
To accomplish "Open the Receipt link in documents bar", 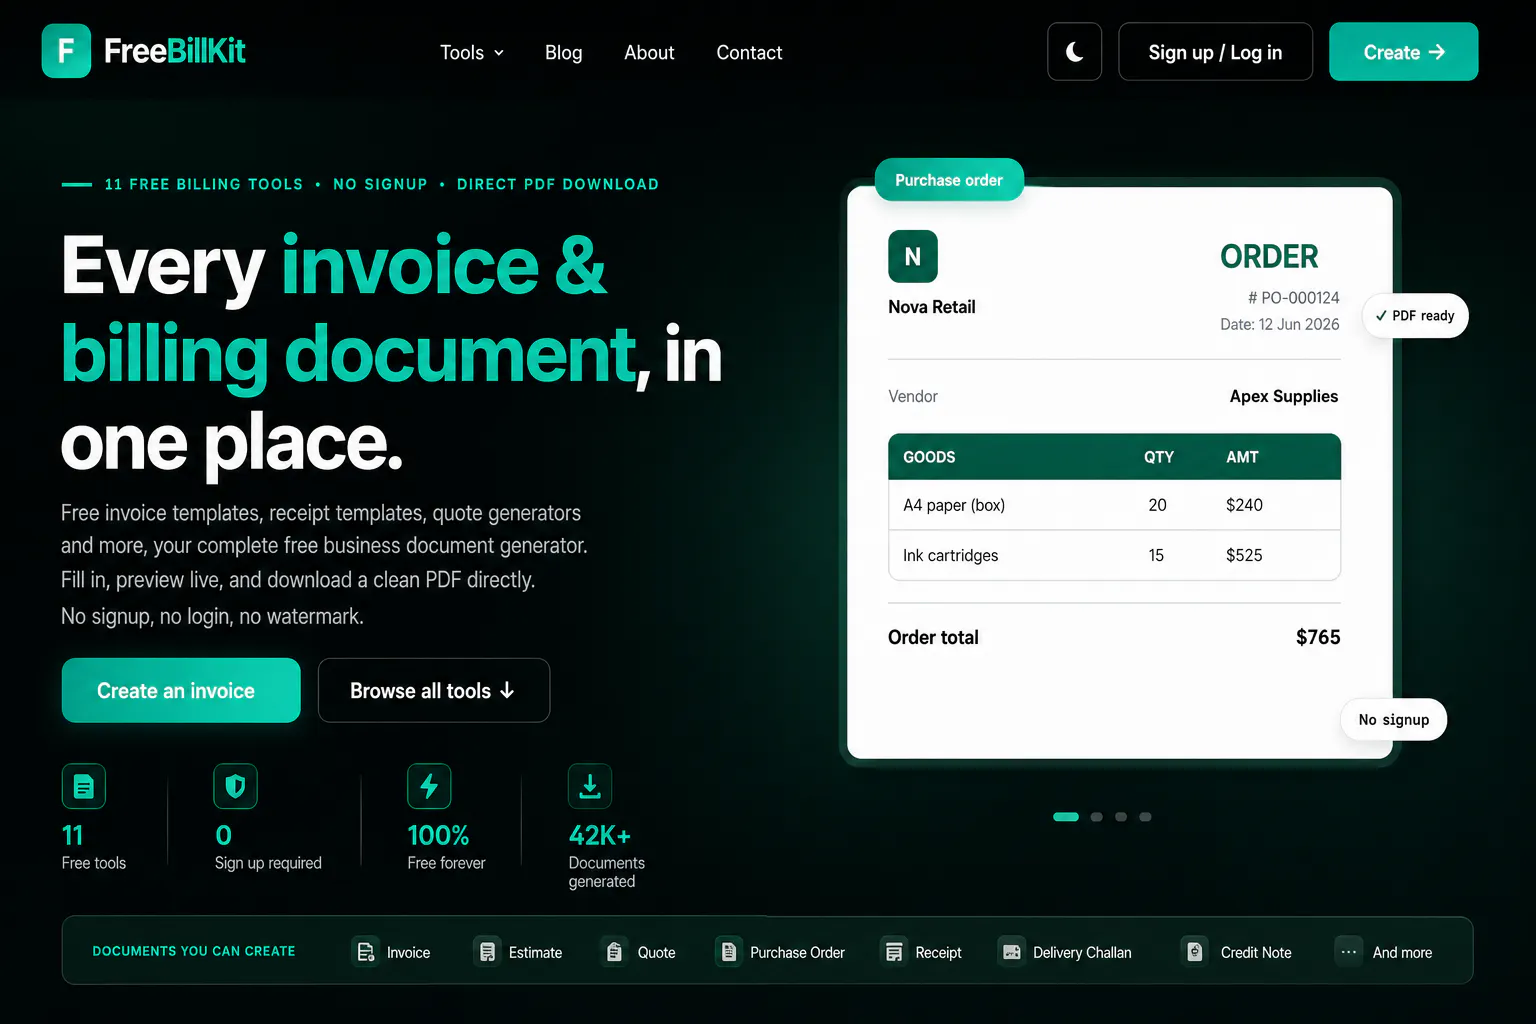I will coord(938,953).
